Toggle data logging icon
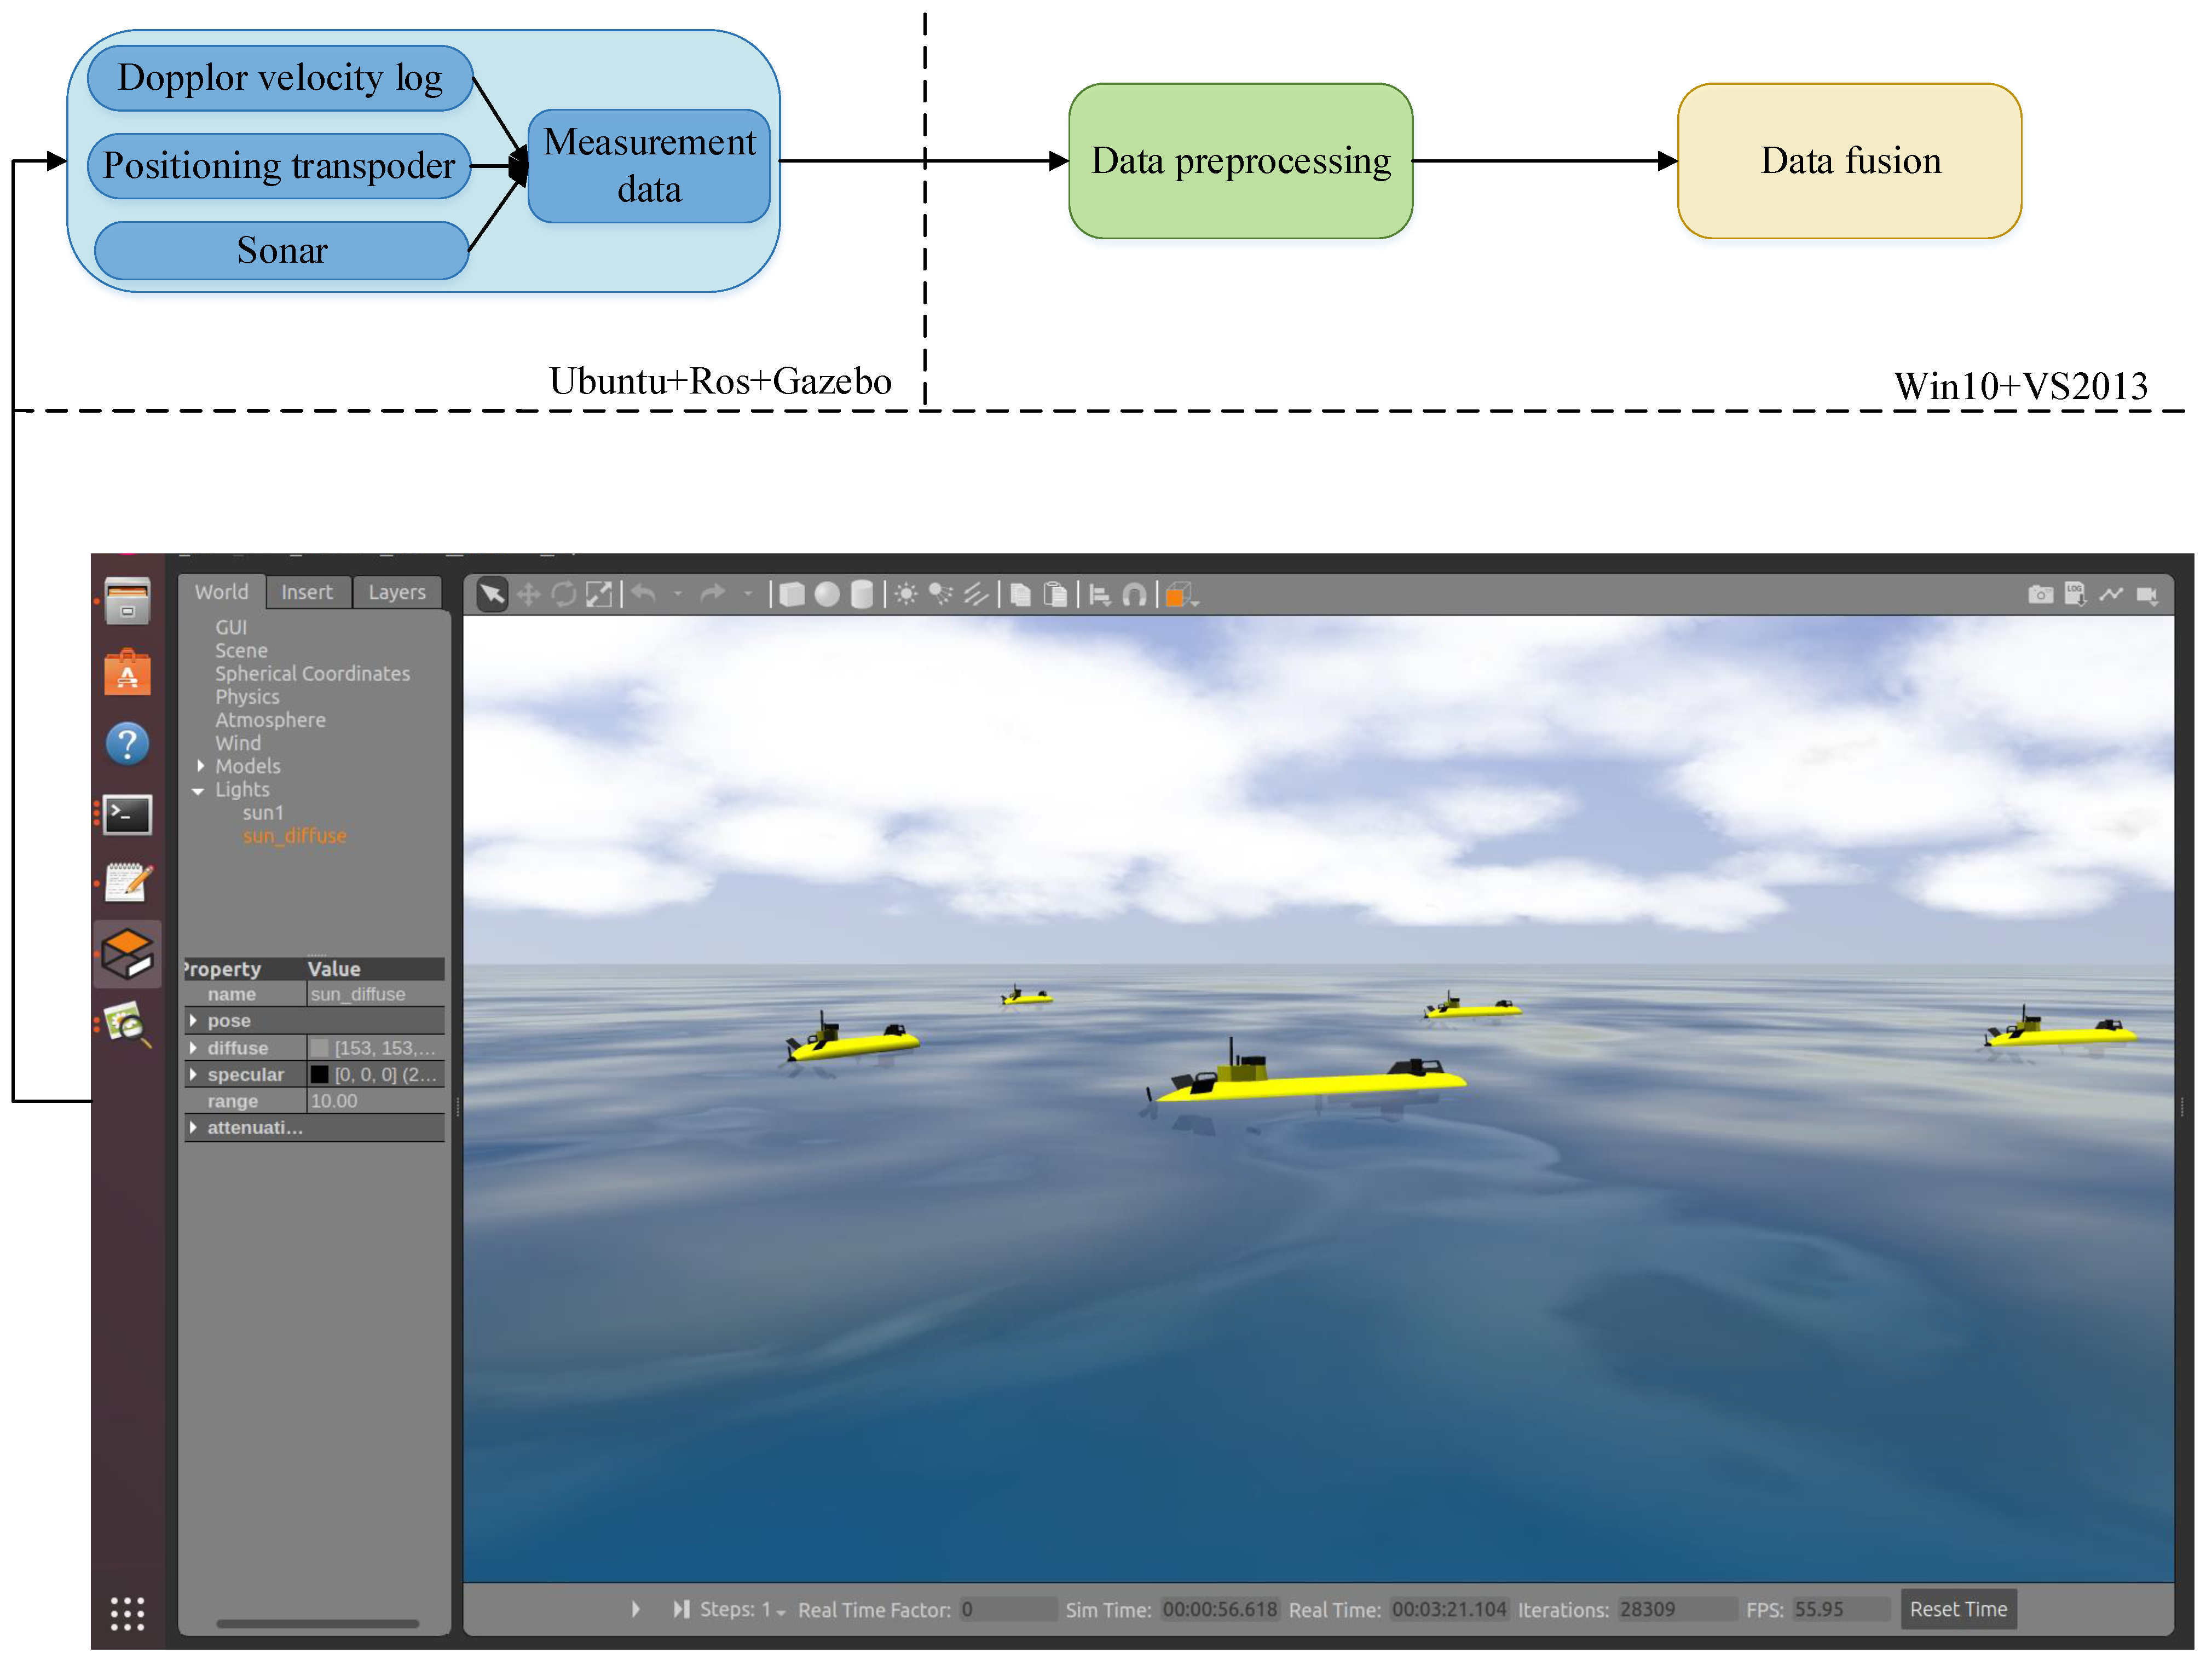Image resolution: width=2212 pixels, height=1659 pixels. pyautogui.click(x=2075, y=595)
